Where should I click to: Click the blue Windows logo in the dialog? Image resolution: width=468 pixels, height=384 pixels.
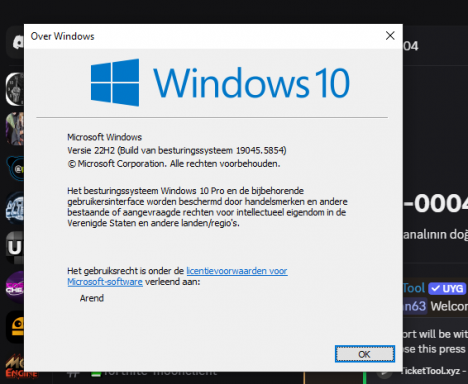115,82
